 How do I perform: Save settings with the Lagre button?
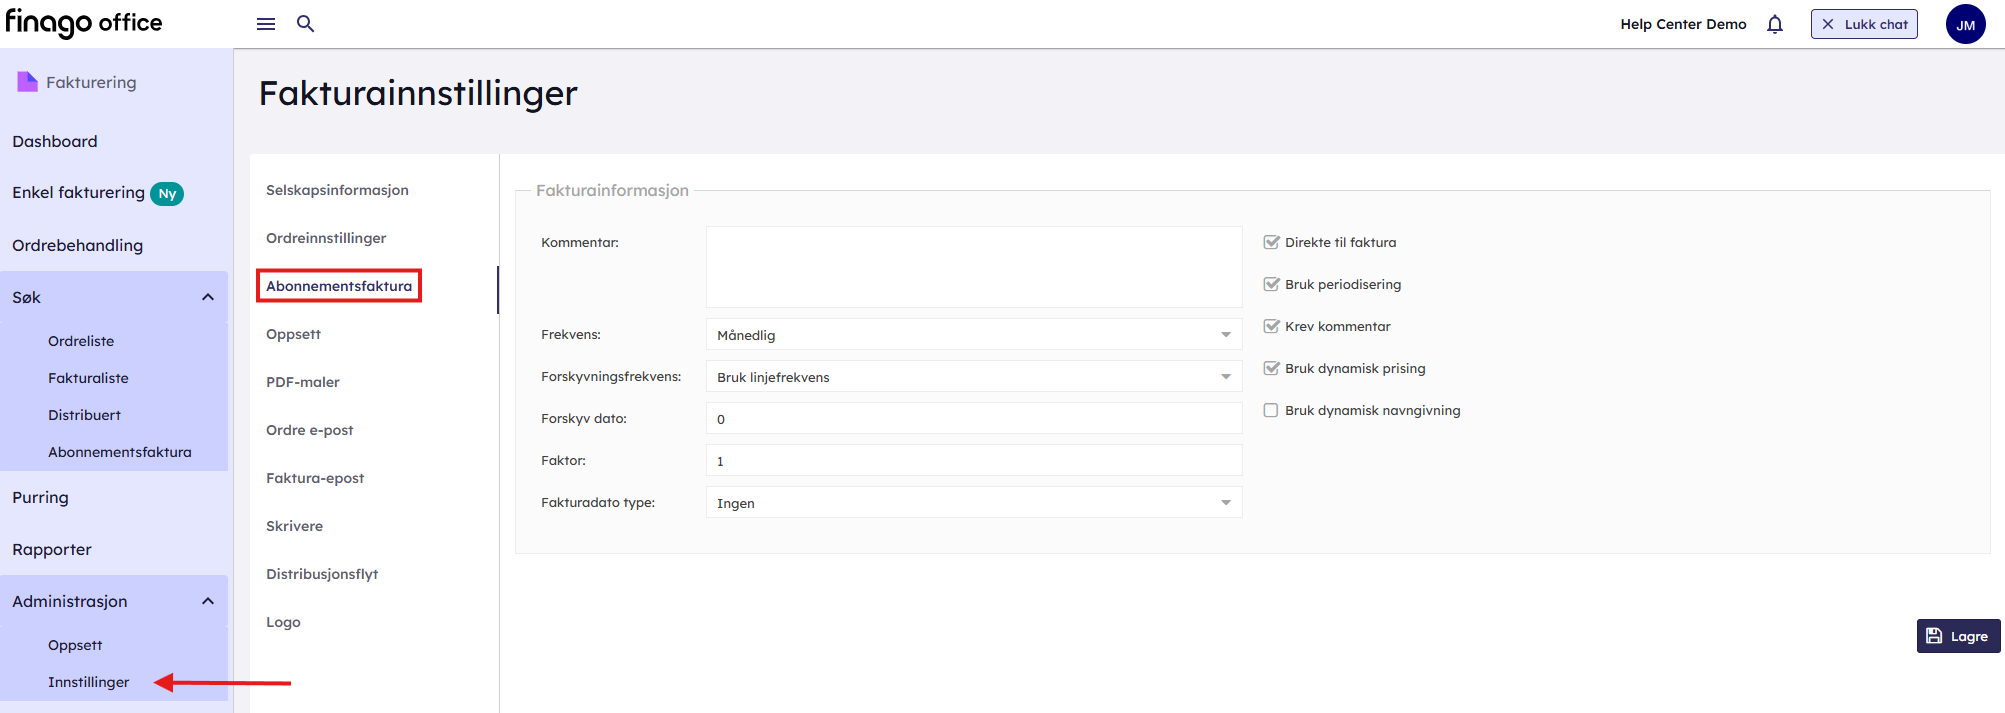coord(1958,636)
